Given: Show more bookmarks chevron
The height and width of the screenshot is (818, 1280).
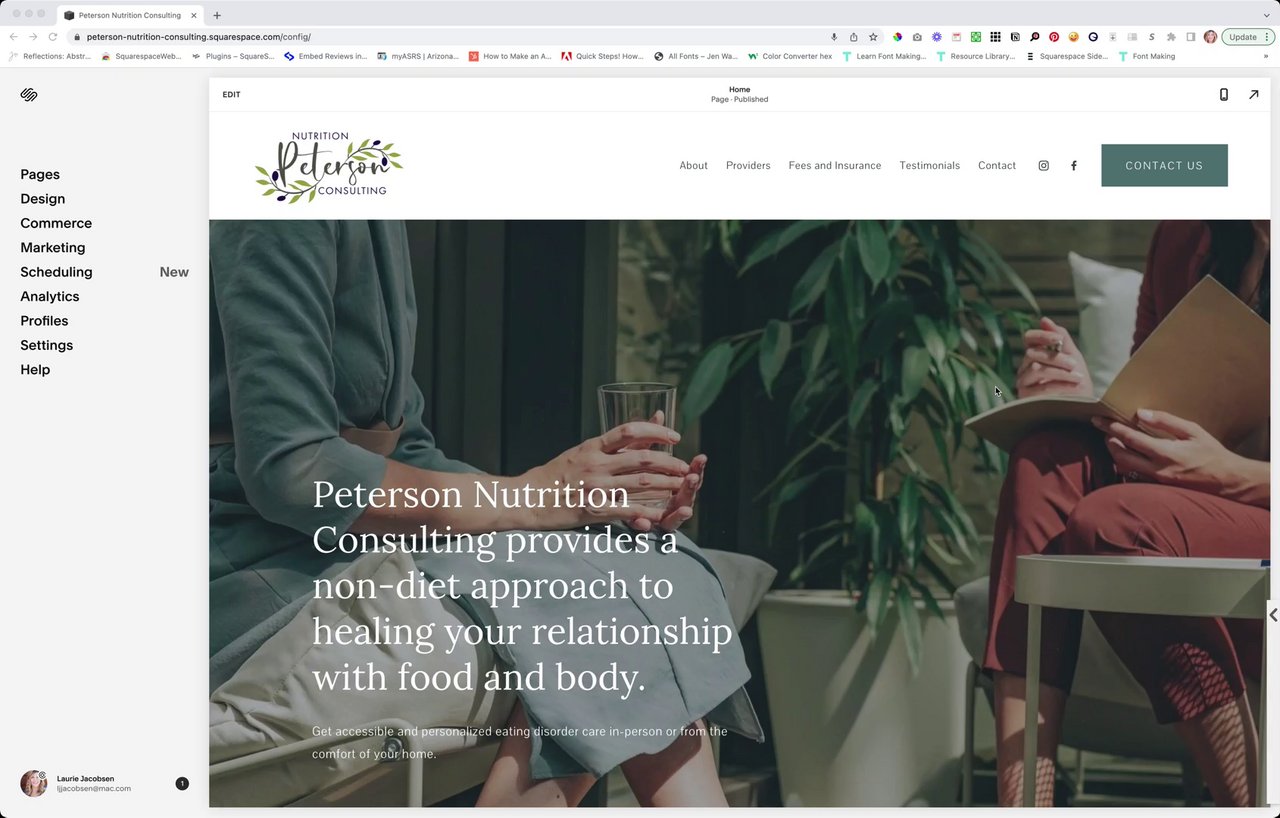Looking at the screenshot, I should click(1266, 56).
